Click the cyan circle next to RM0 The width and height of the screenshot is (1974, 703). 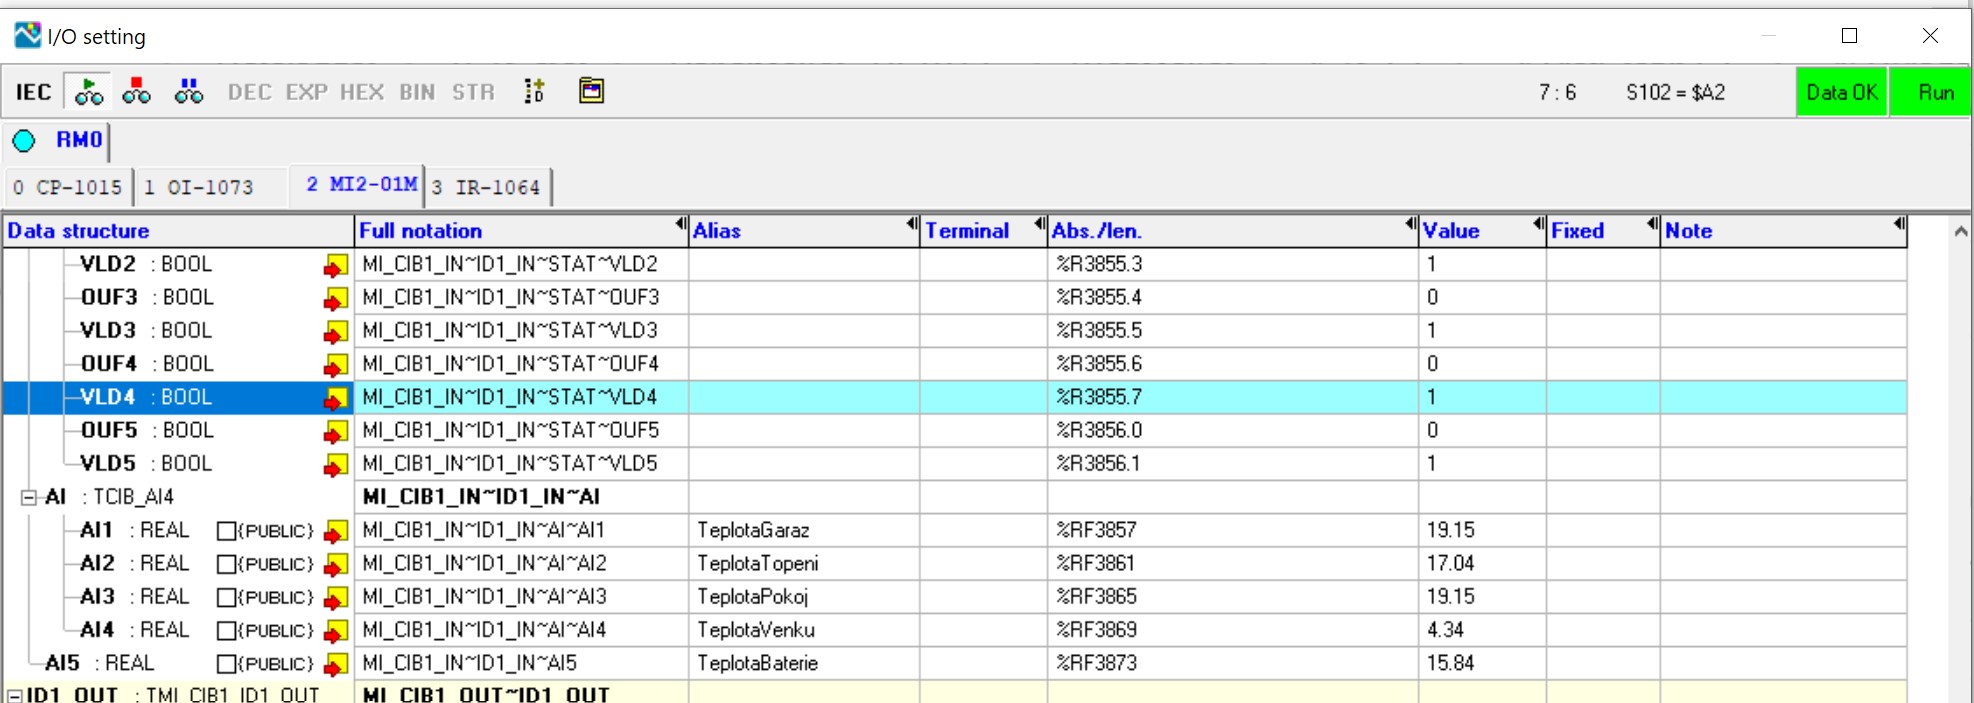24,141
